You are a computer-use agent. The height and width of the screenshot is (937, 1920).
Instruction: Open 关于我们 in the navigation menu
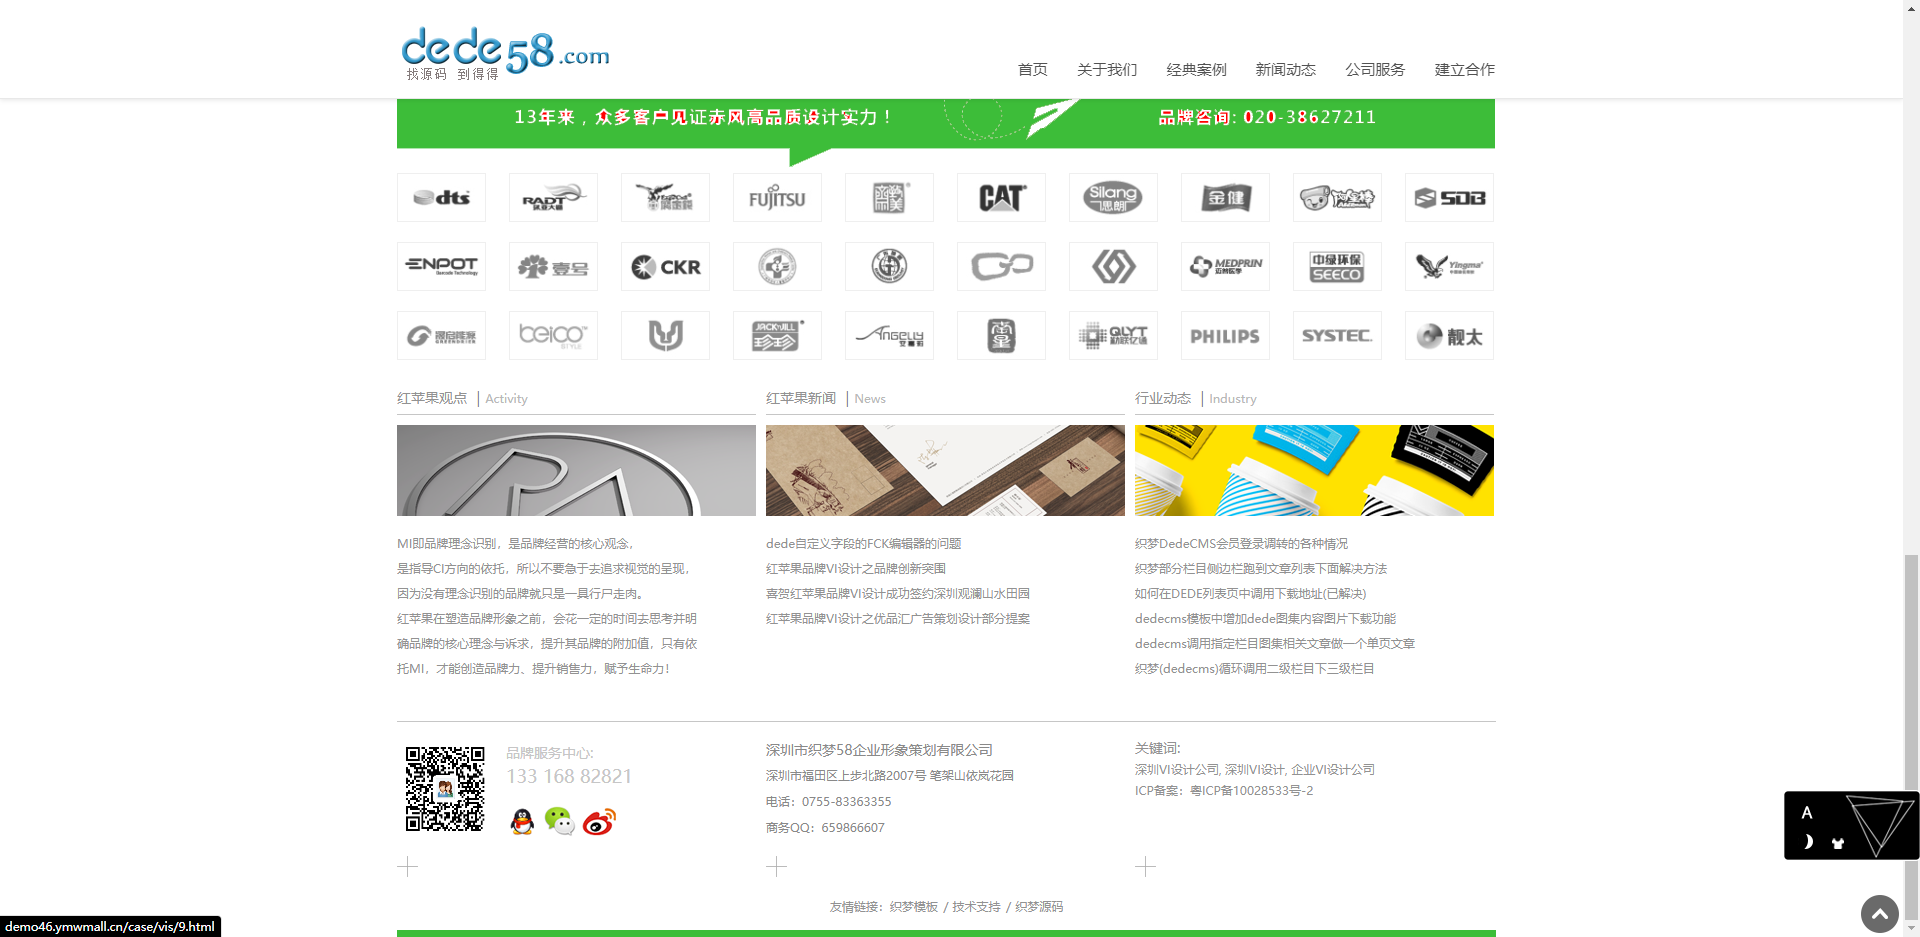click(1107, 70)
